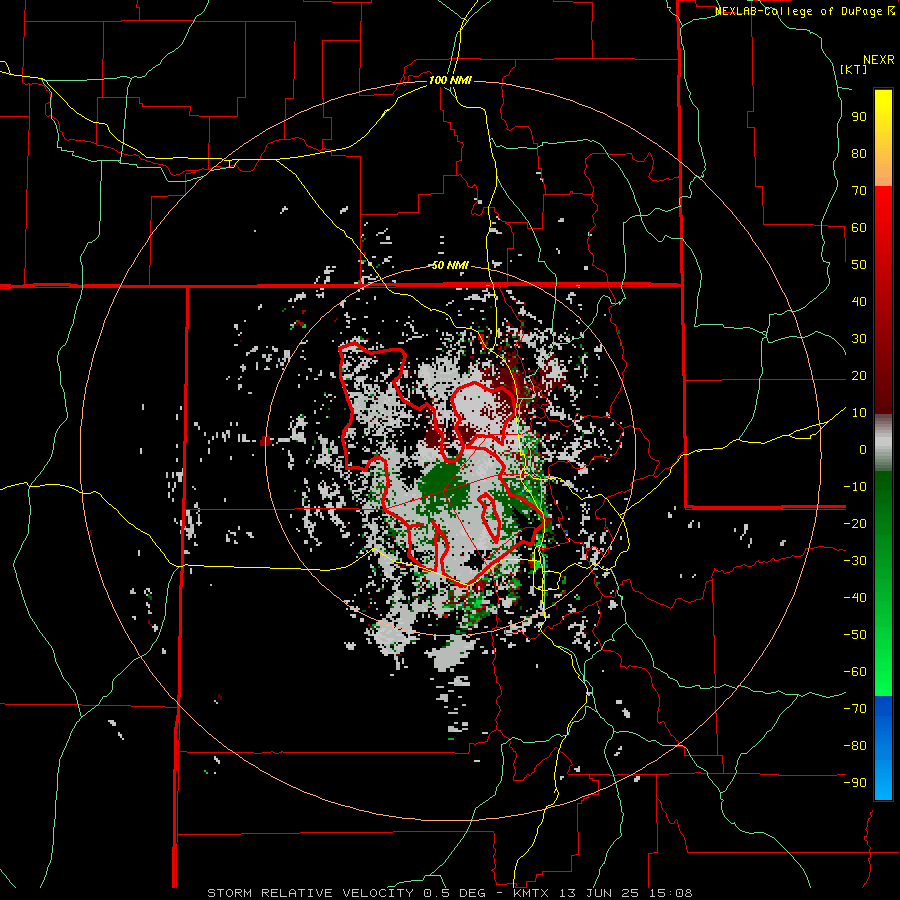Select the positive 50 scale label
The height and width of the screenshot is (900, 900).
859,265
